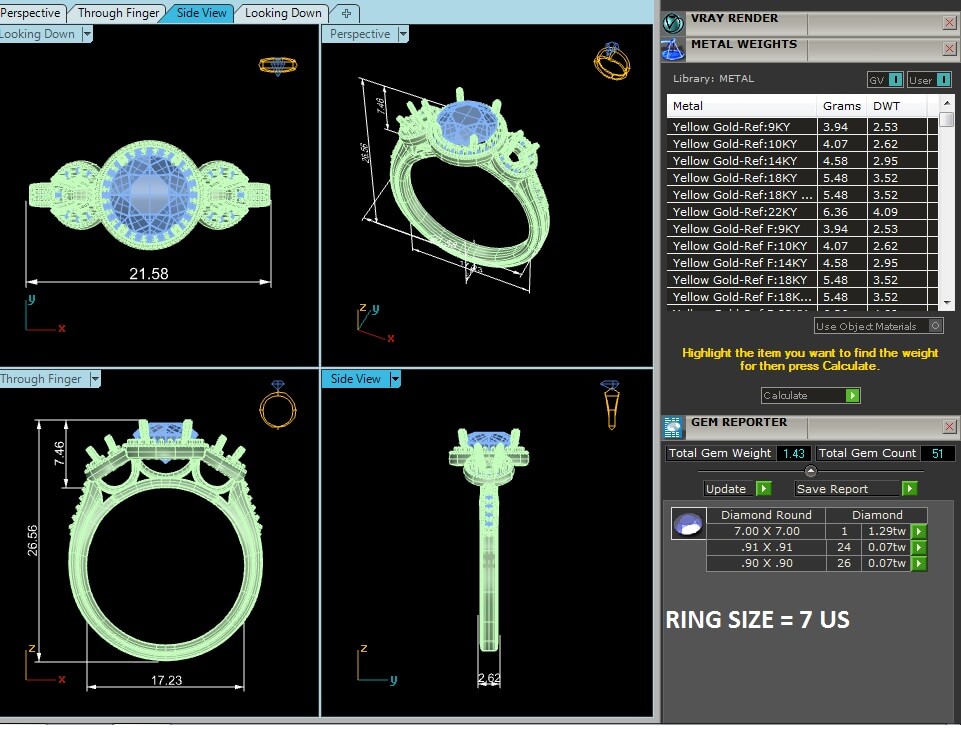Click the Update button in Gem Reporter
Image resolution: width=961 pixels, height=729 pixels.
[x=737, y=489]
